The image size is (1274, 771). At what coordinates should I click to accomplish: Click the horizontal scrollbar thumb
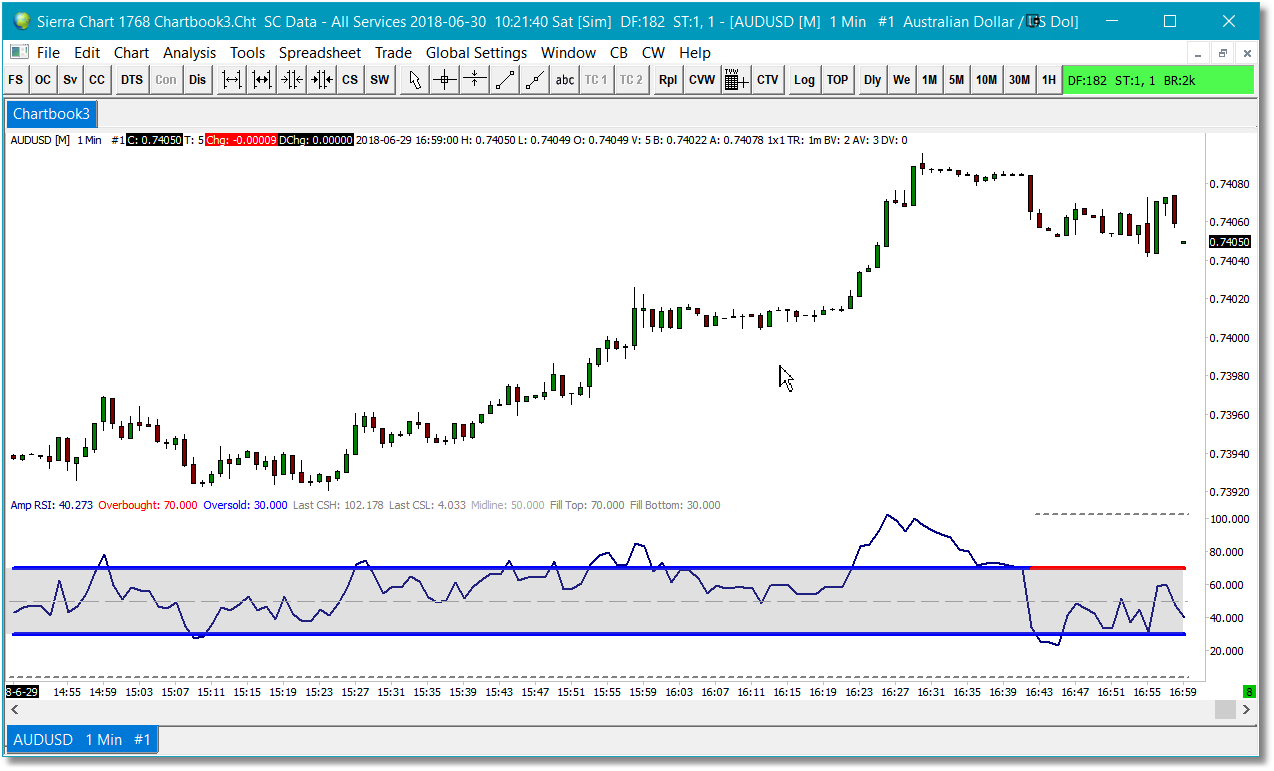point(1225,709)
